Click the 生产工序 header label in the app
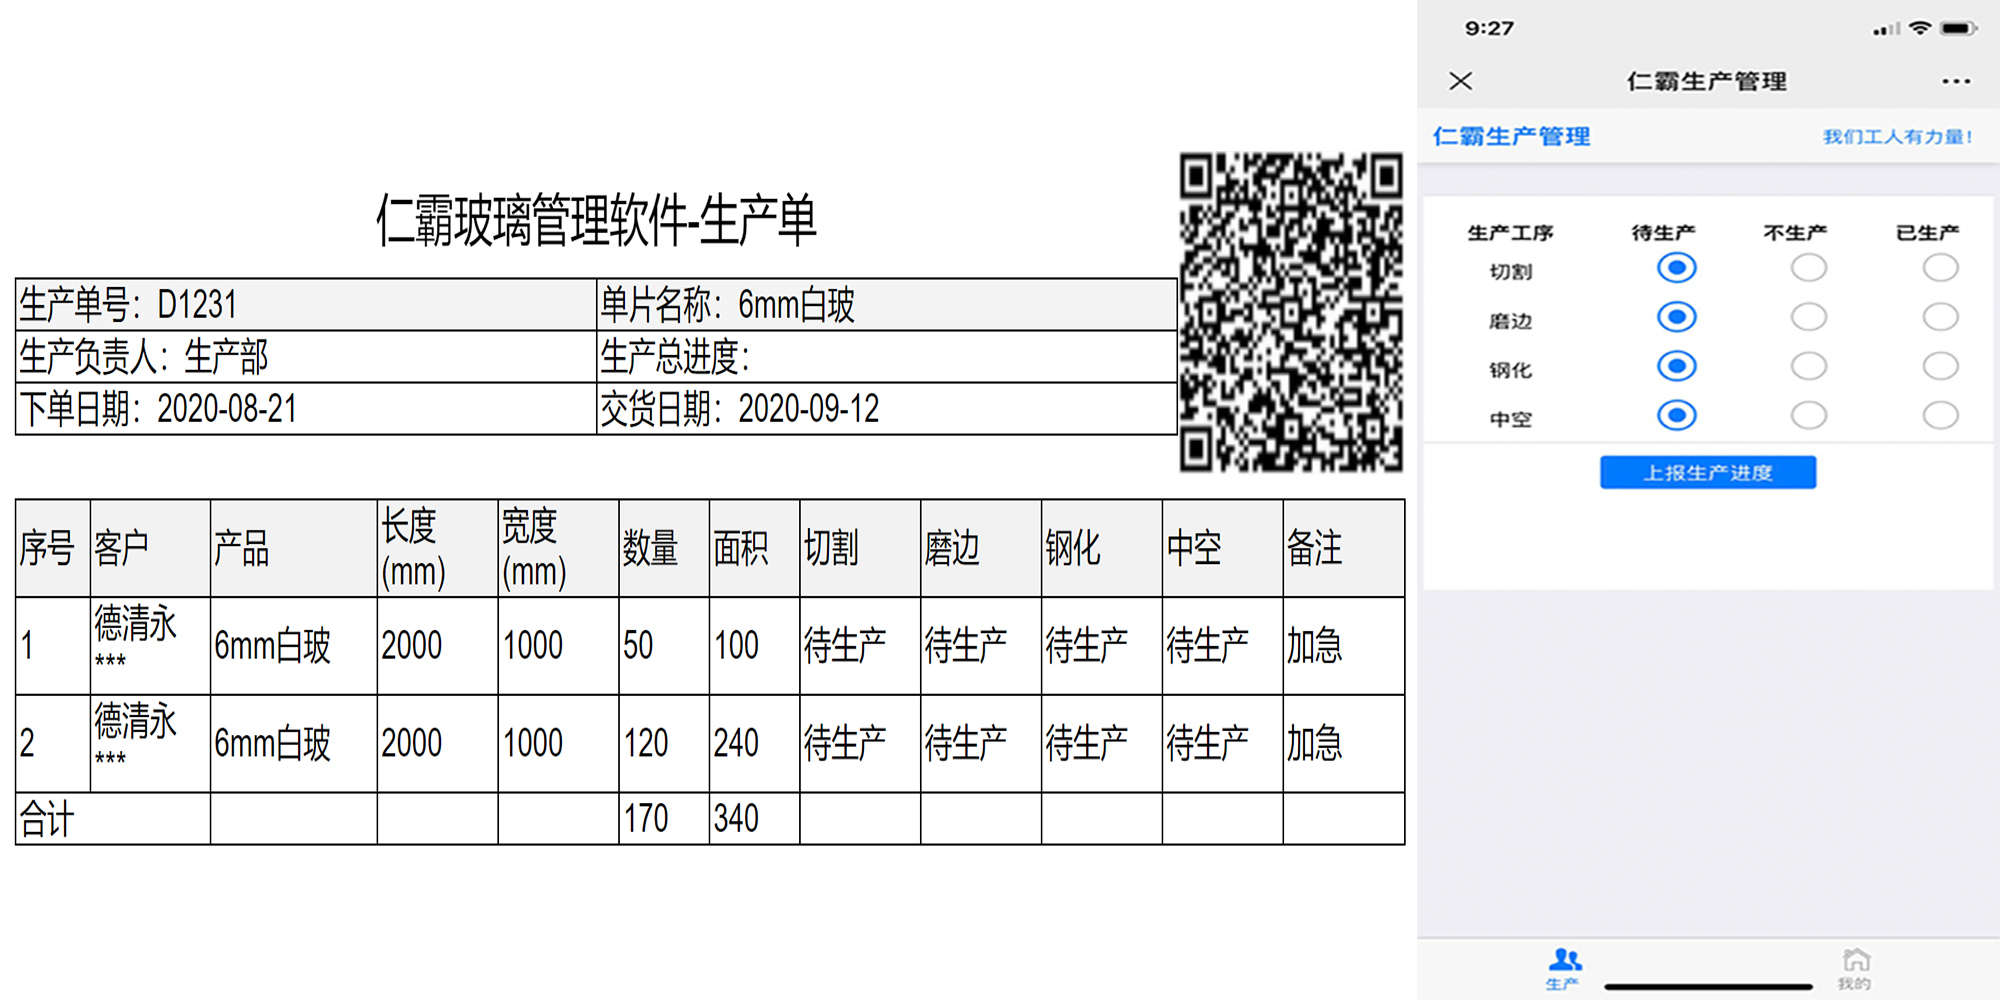2000x1000 pixels. [x=1510, y=233]
